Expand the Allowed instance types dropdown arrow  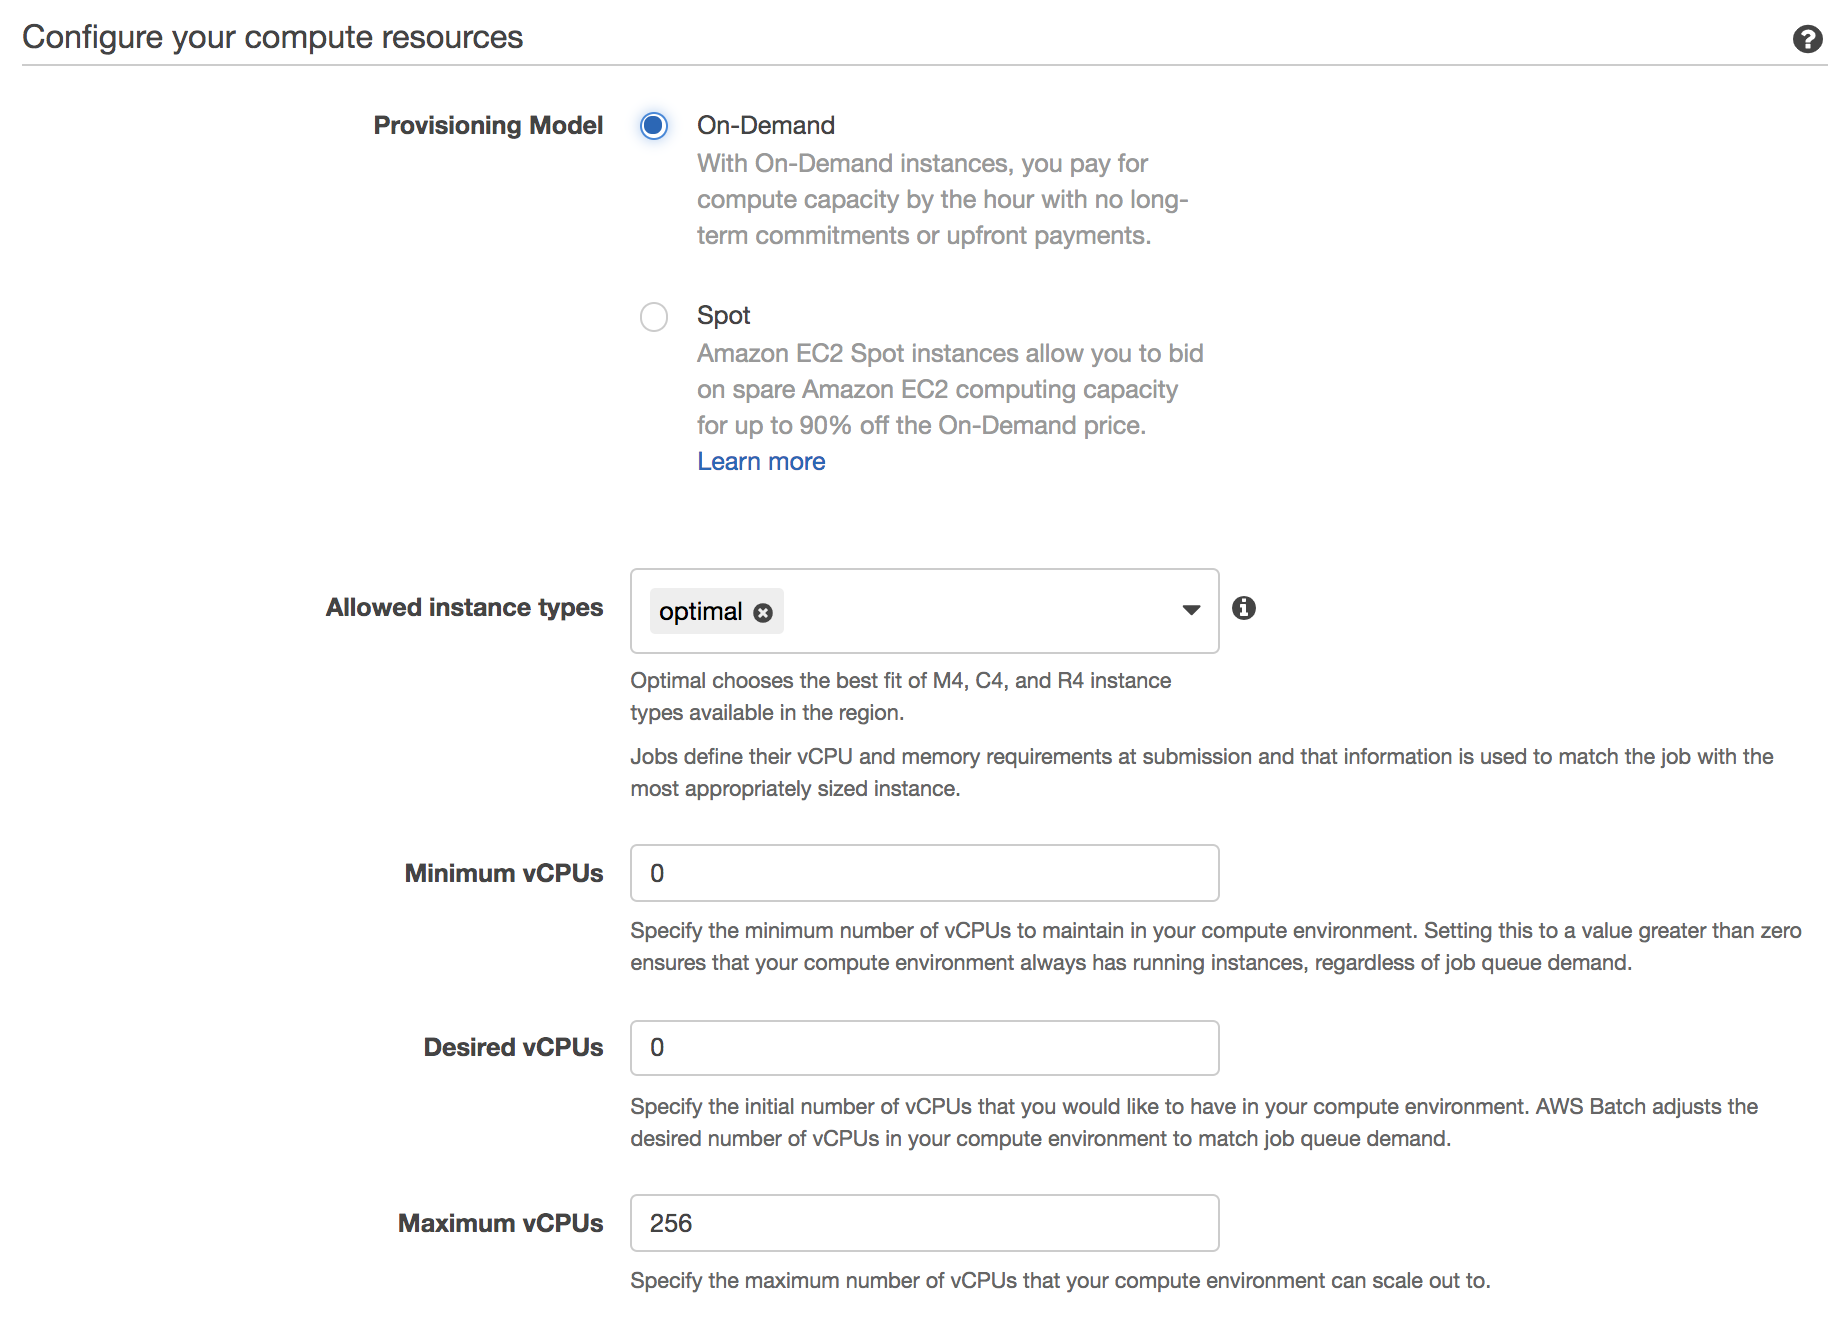(1191, 610)
